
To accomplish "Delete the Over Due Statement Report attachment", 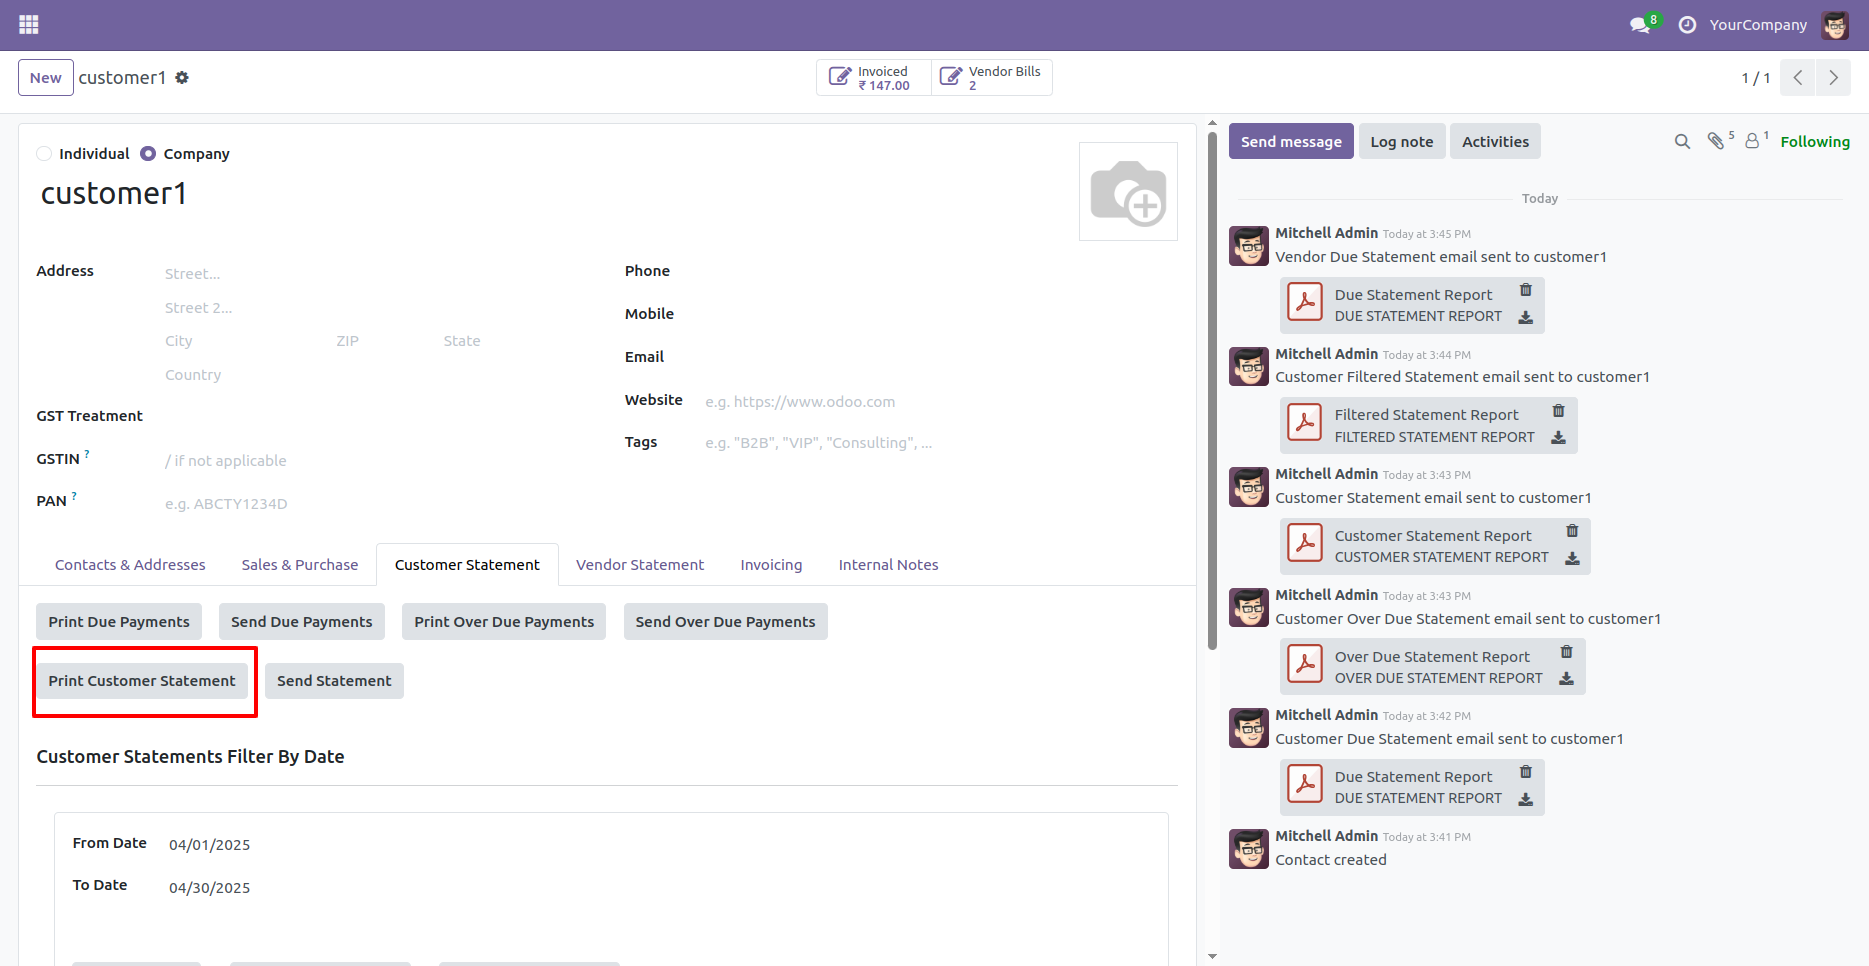I will pos(1567,650).
